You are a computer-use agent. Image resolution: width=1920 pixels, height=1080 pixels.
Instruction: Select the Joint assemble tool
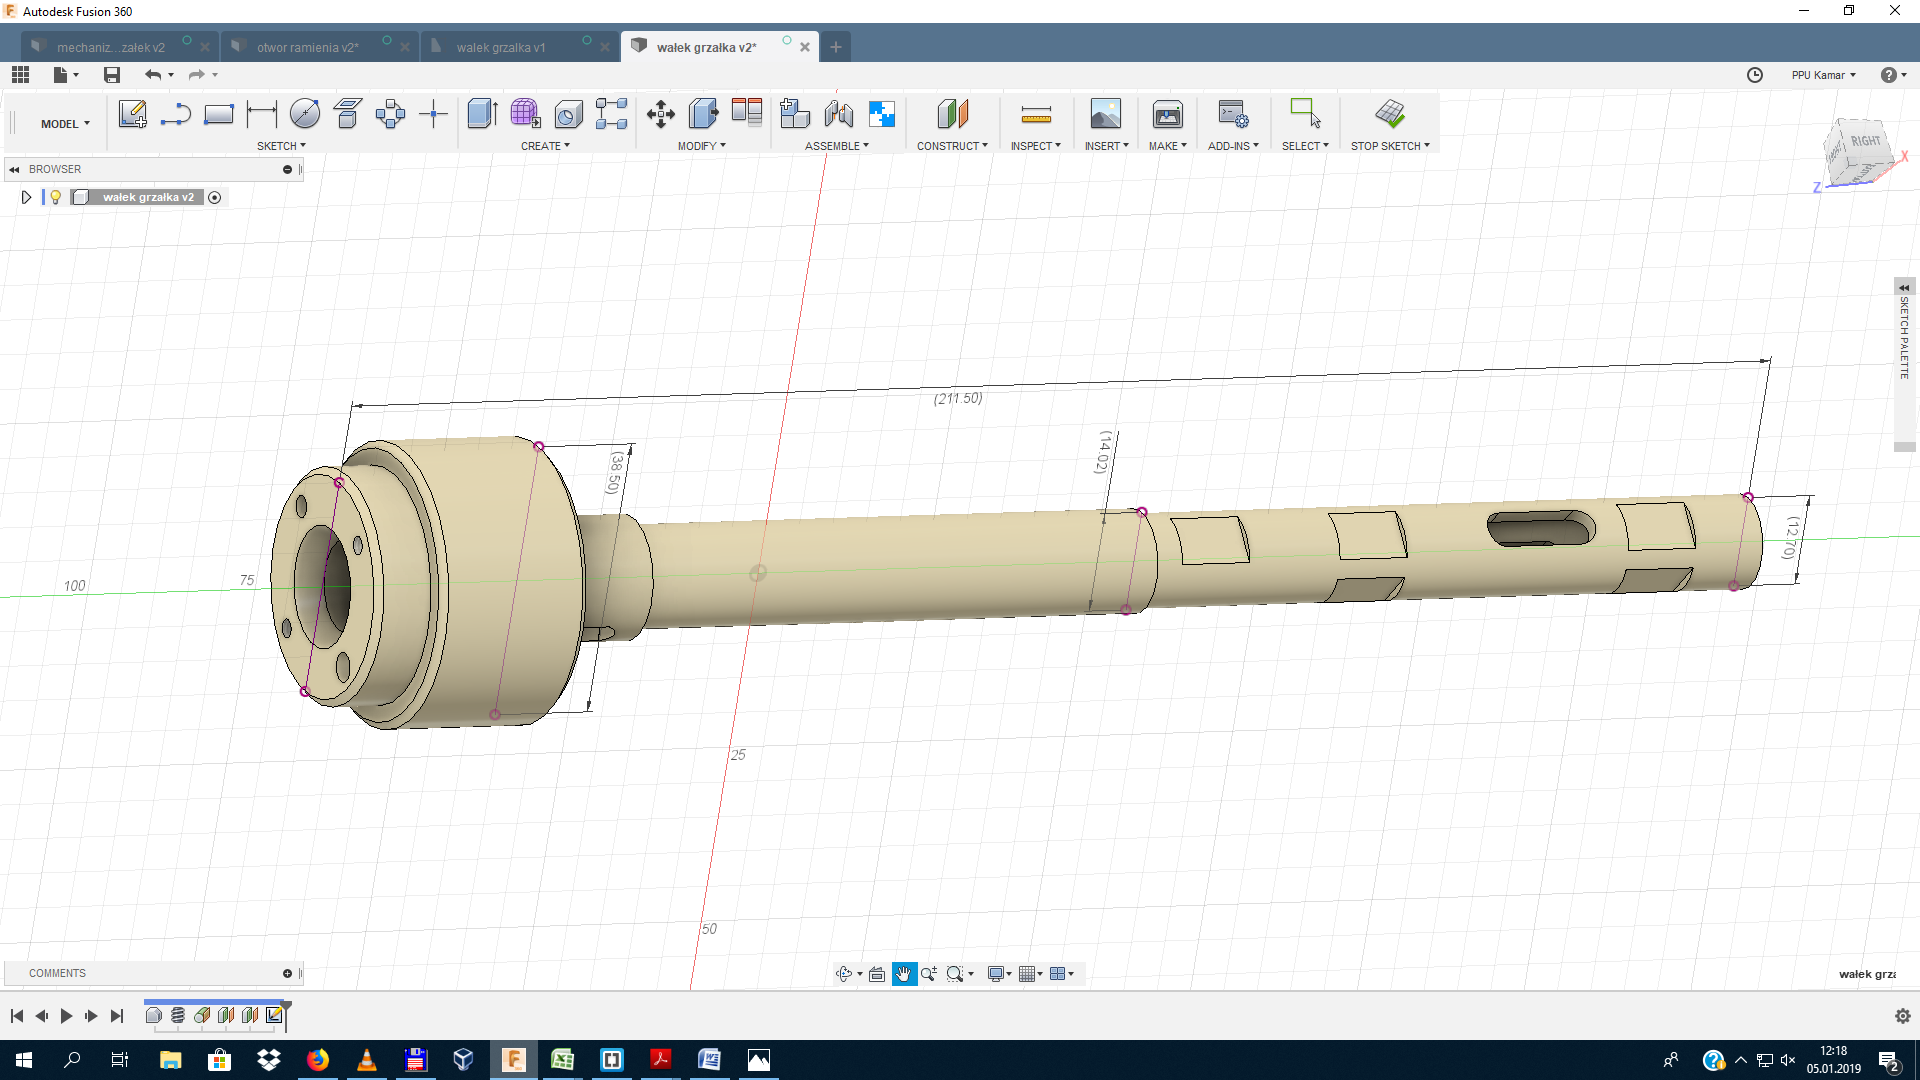pos(839,114)
